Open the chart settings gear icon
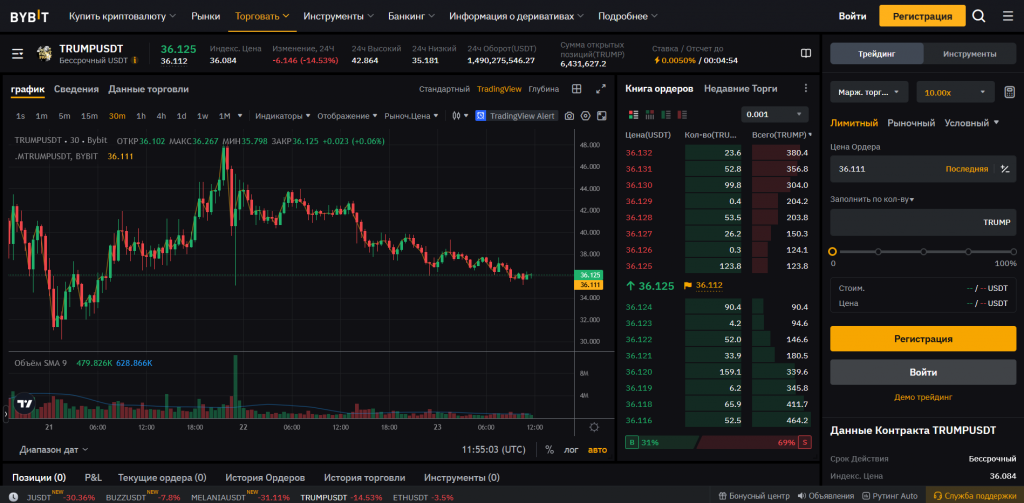The image size is (1024, 503). [584, 116]
